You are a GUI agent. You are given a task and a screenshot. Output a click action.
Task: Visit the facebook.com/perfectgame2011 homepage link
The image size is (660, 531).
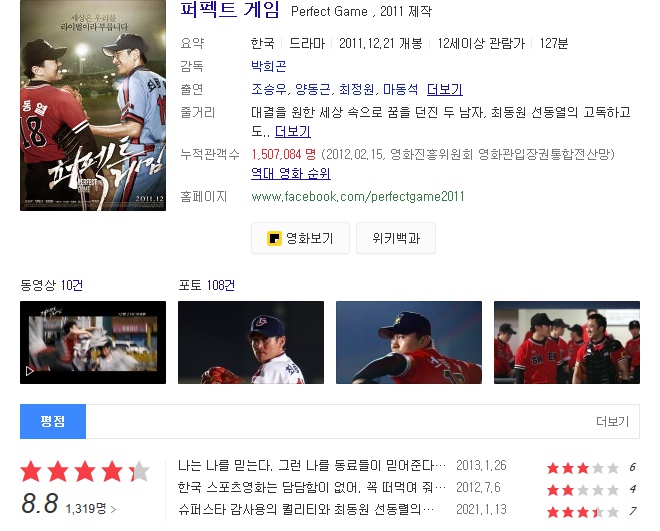[357, 196]
